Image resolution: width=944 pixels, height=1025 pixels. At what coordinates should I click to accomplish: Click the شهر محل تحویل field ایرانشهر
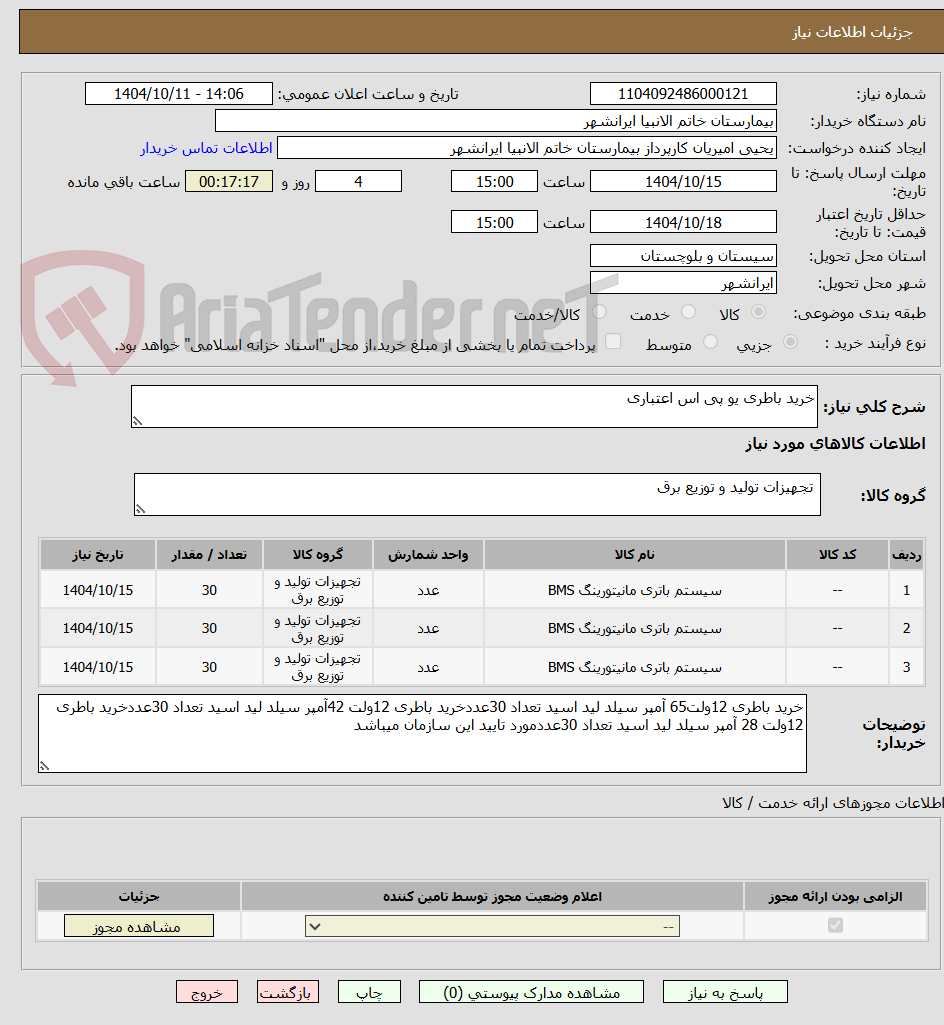click(x=683, y=283)
